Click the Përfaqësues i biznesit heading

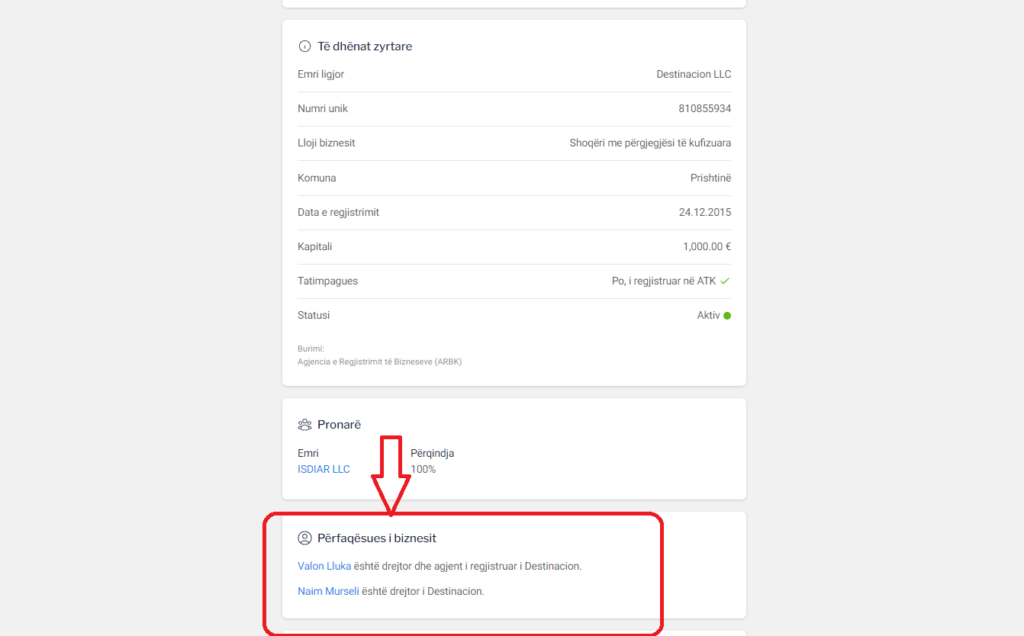(376, 539)
